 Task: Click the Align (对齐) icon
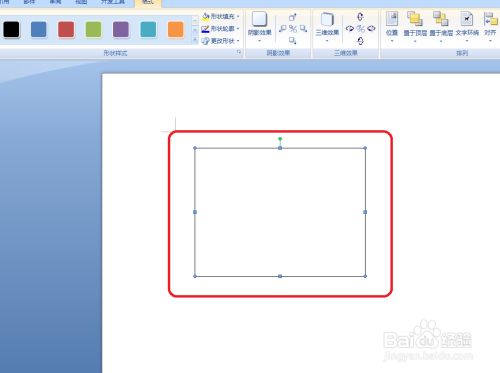pyautogui.click(x=490, y=26)
